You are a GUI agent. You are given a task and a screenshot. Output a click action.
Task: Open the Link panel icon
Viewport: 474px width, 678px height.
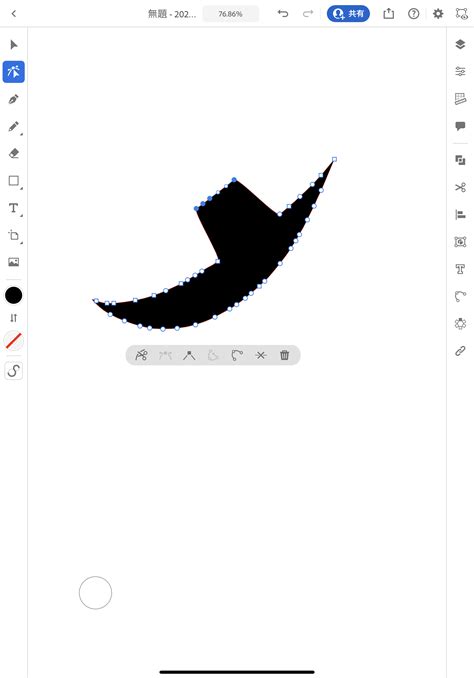460,351
